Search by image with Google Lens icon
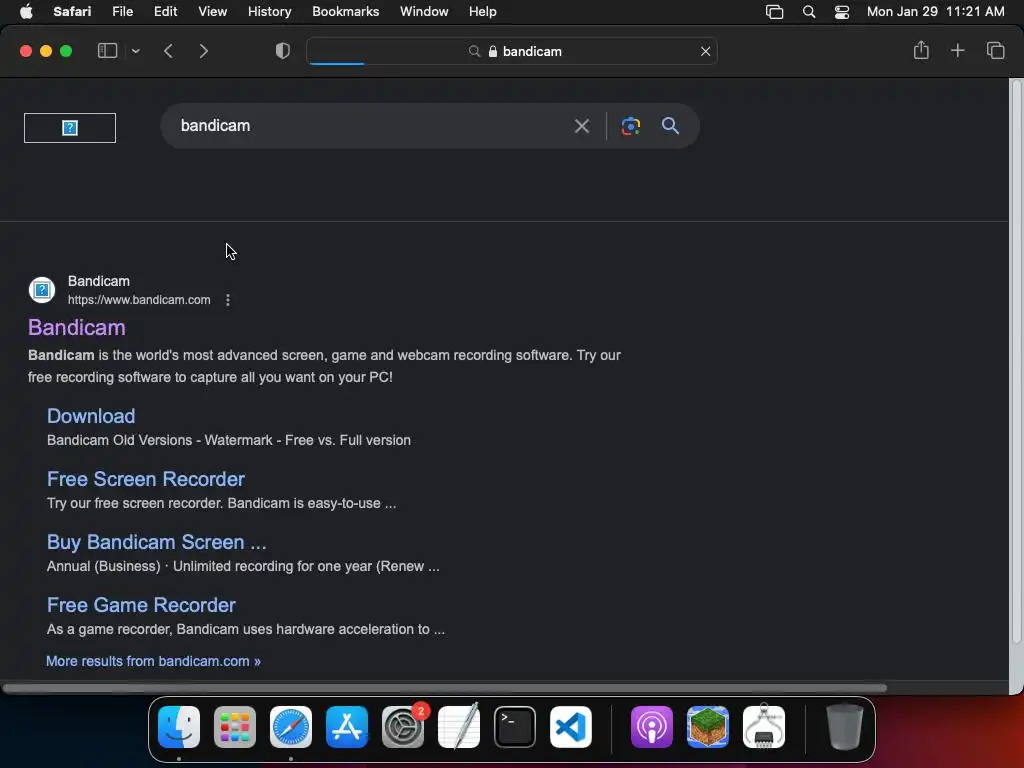The height and width of the screenshot is (768, 1024). pos(630,126)
